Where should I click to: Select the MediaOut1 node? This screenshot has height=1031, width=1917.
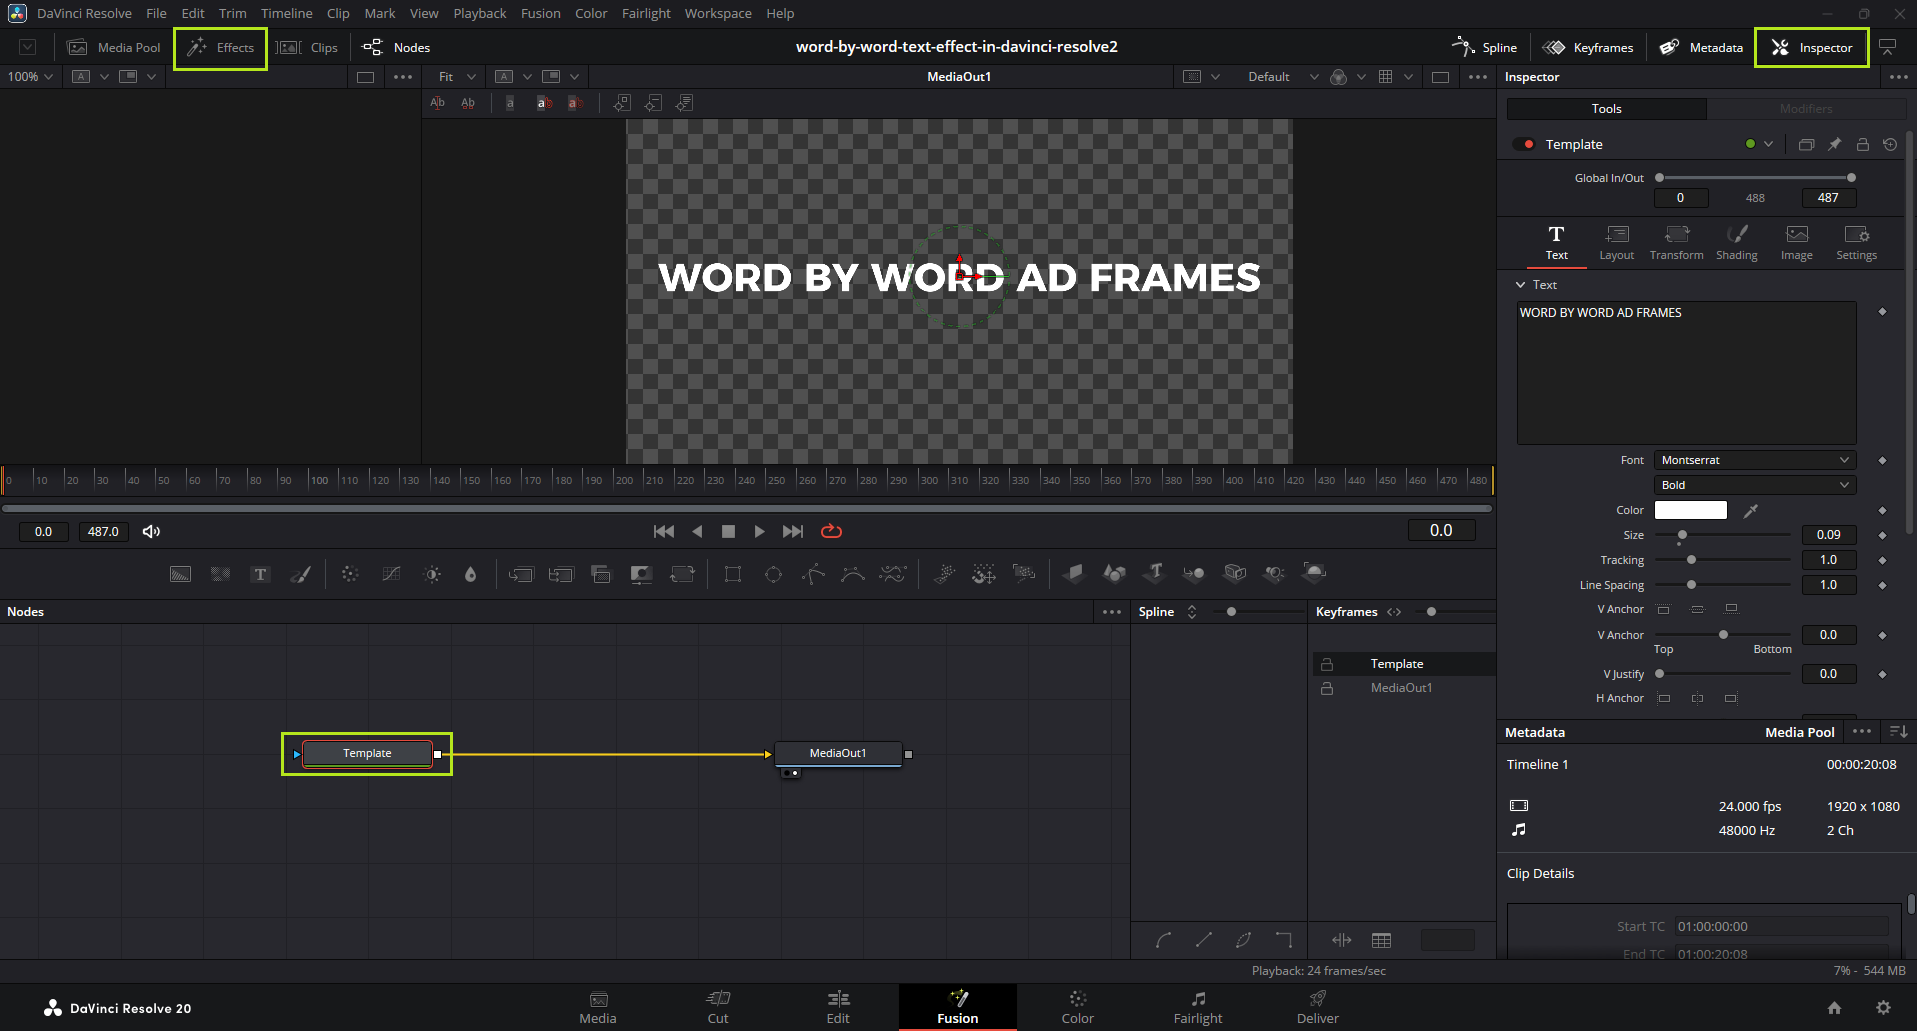(838, 754)
